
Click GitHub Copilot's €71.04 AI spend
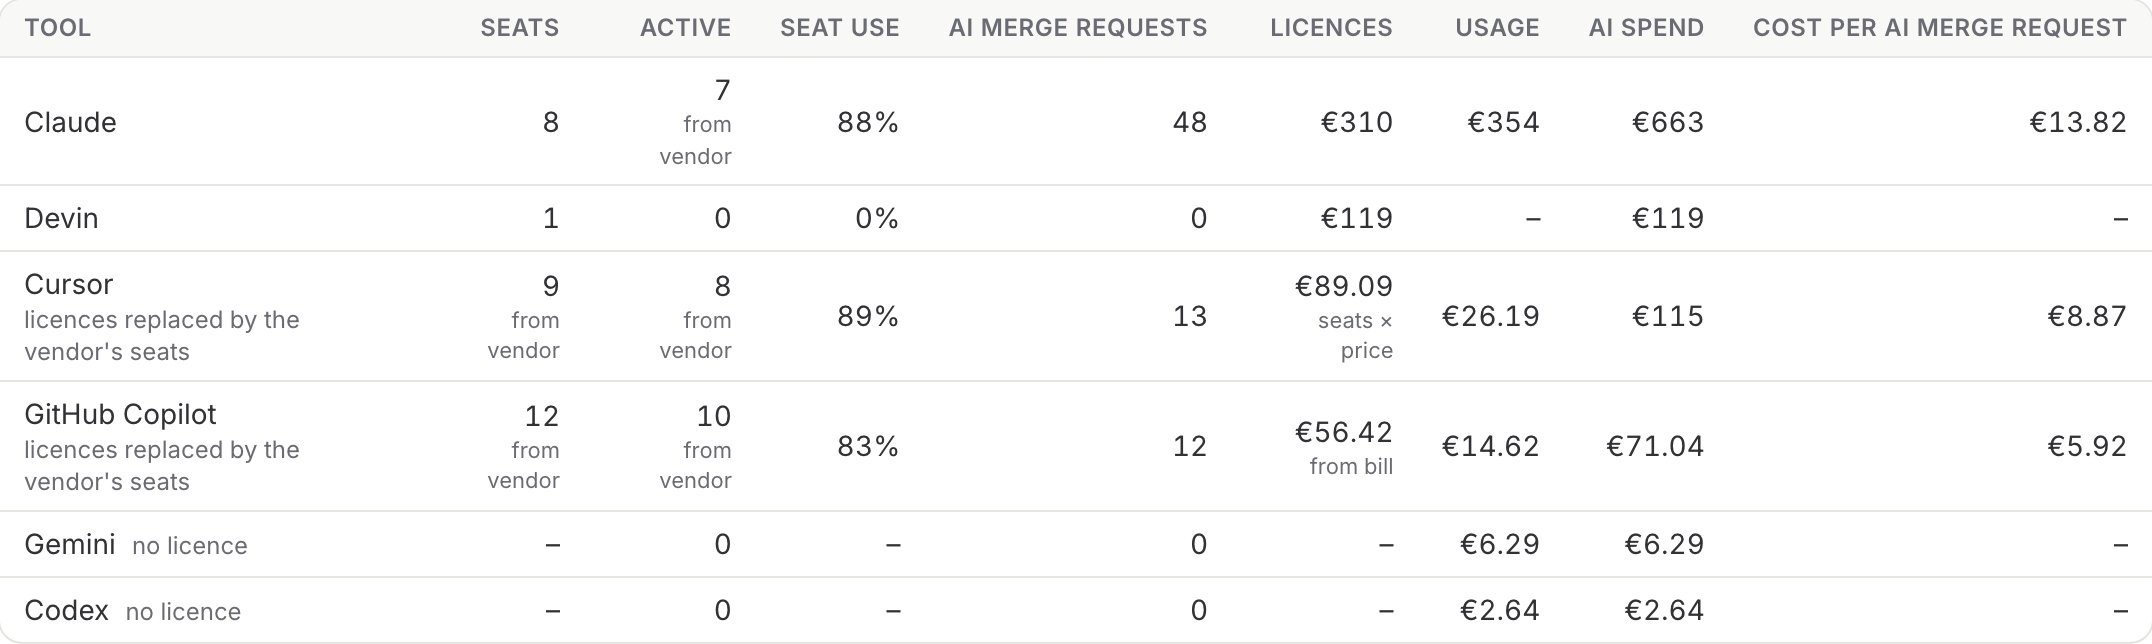[x=1655, y=446]
